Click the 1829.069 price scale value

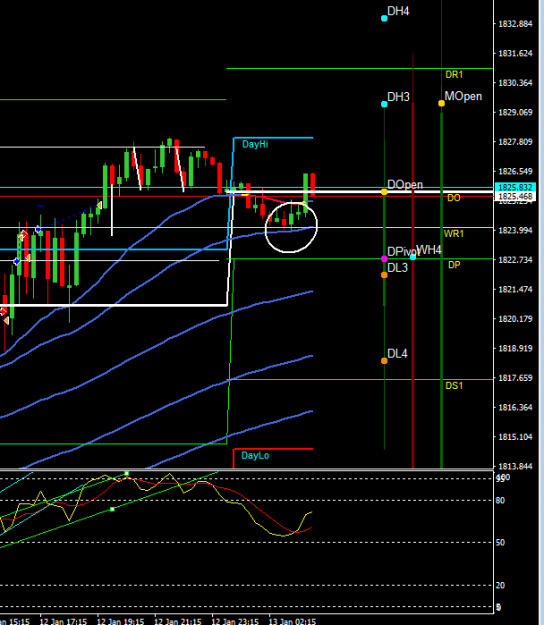(x=515, y=112)
